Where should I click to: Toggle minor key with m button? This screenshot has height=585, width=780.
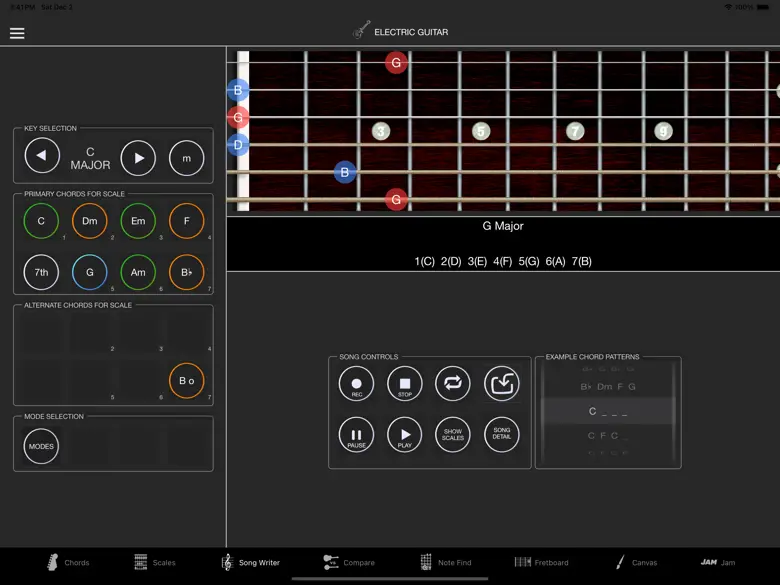point(187,157)
